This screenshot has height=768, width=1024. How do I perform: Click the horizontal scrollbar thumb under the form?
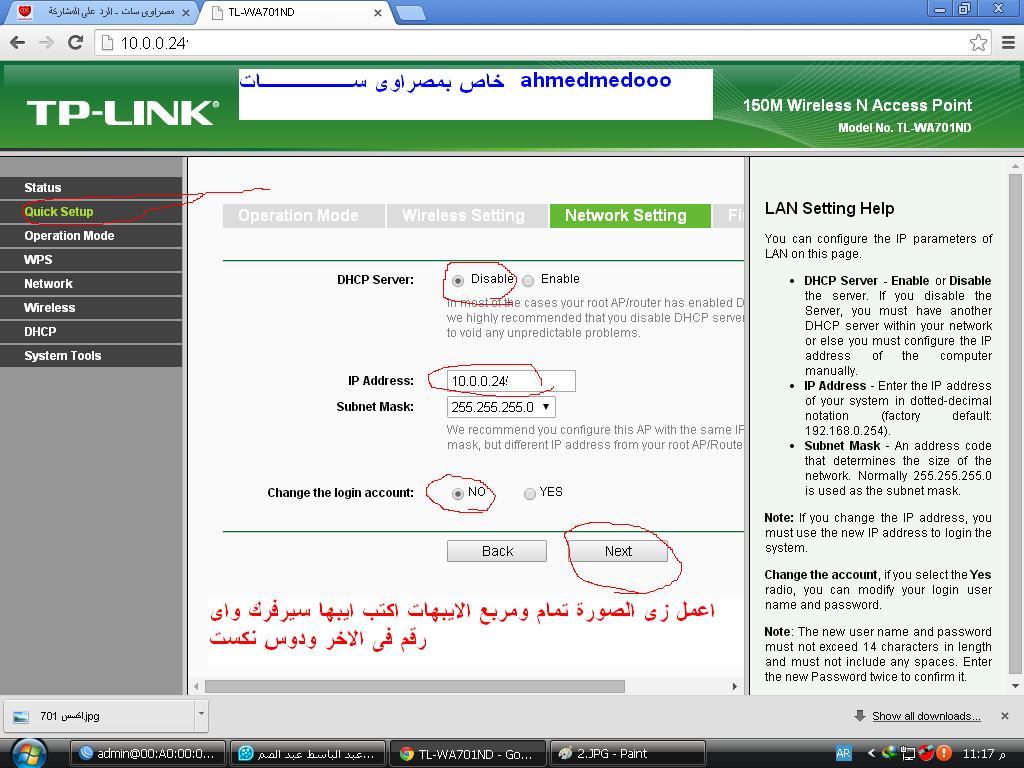pos(415,686)
